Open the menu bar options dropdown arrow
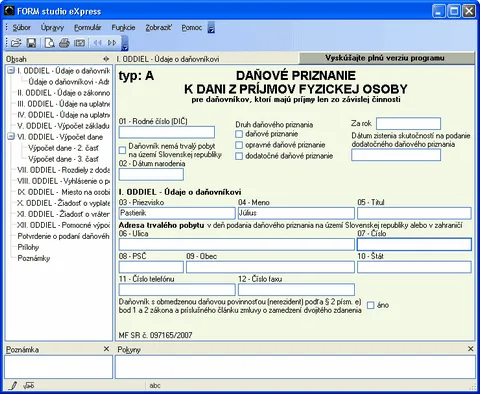This screenshot has width=480, height=394. pos(211,27)
